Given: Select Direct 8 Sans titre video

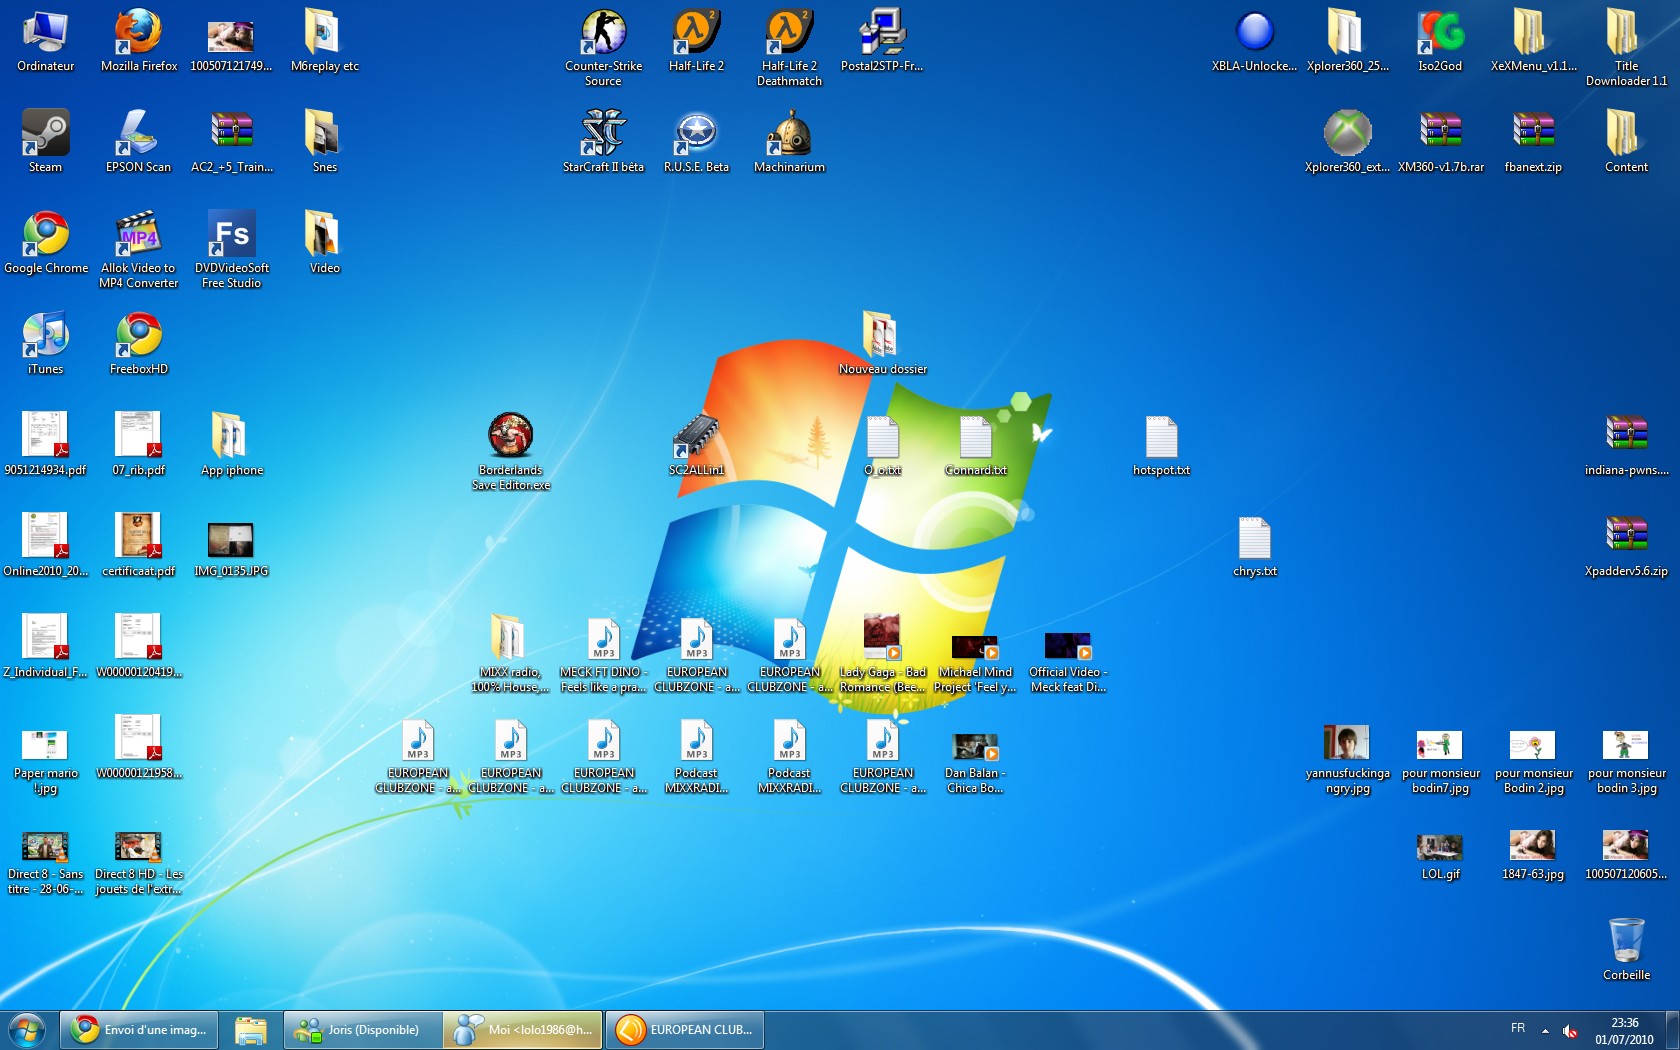Looking at the screenshot, I should 45,863.
